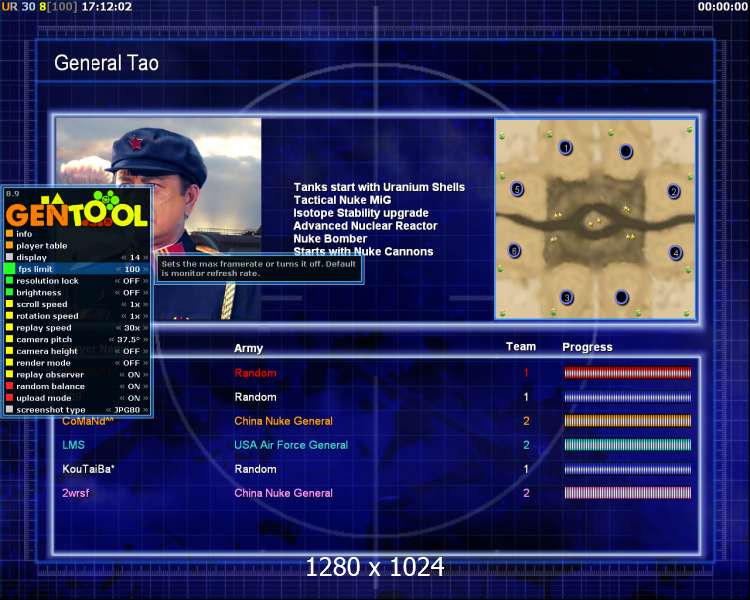Click the yellow square beside rotation speed

coord(9,316)
